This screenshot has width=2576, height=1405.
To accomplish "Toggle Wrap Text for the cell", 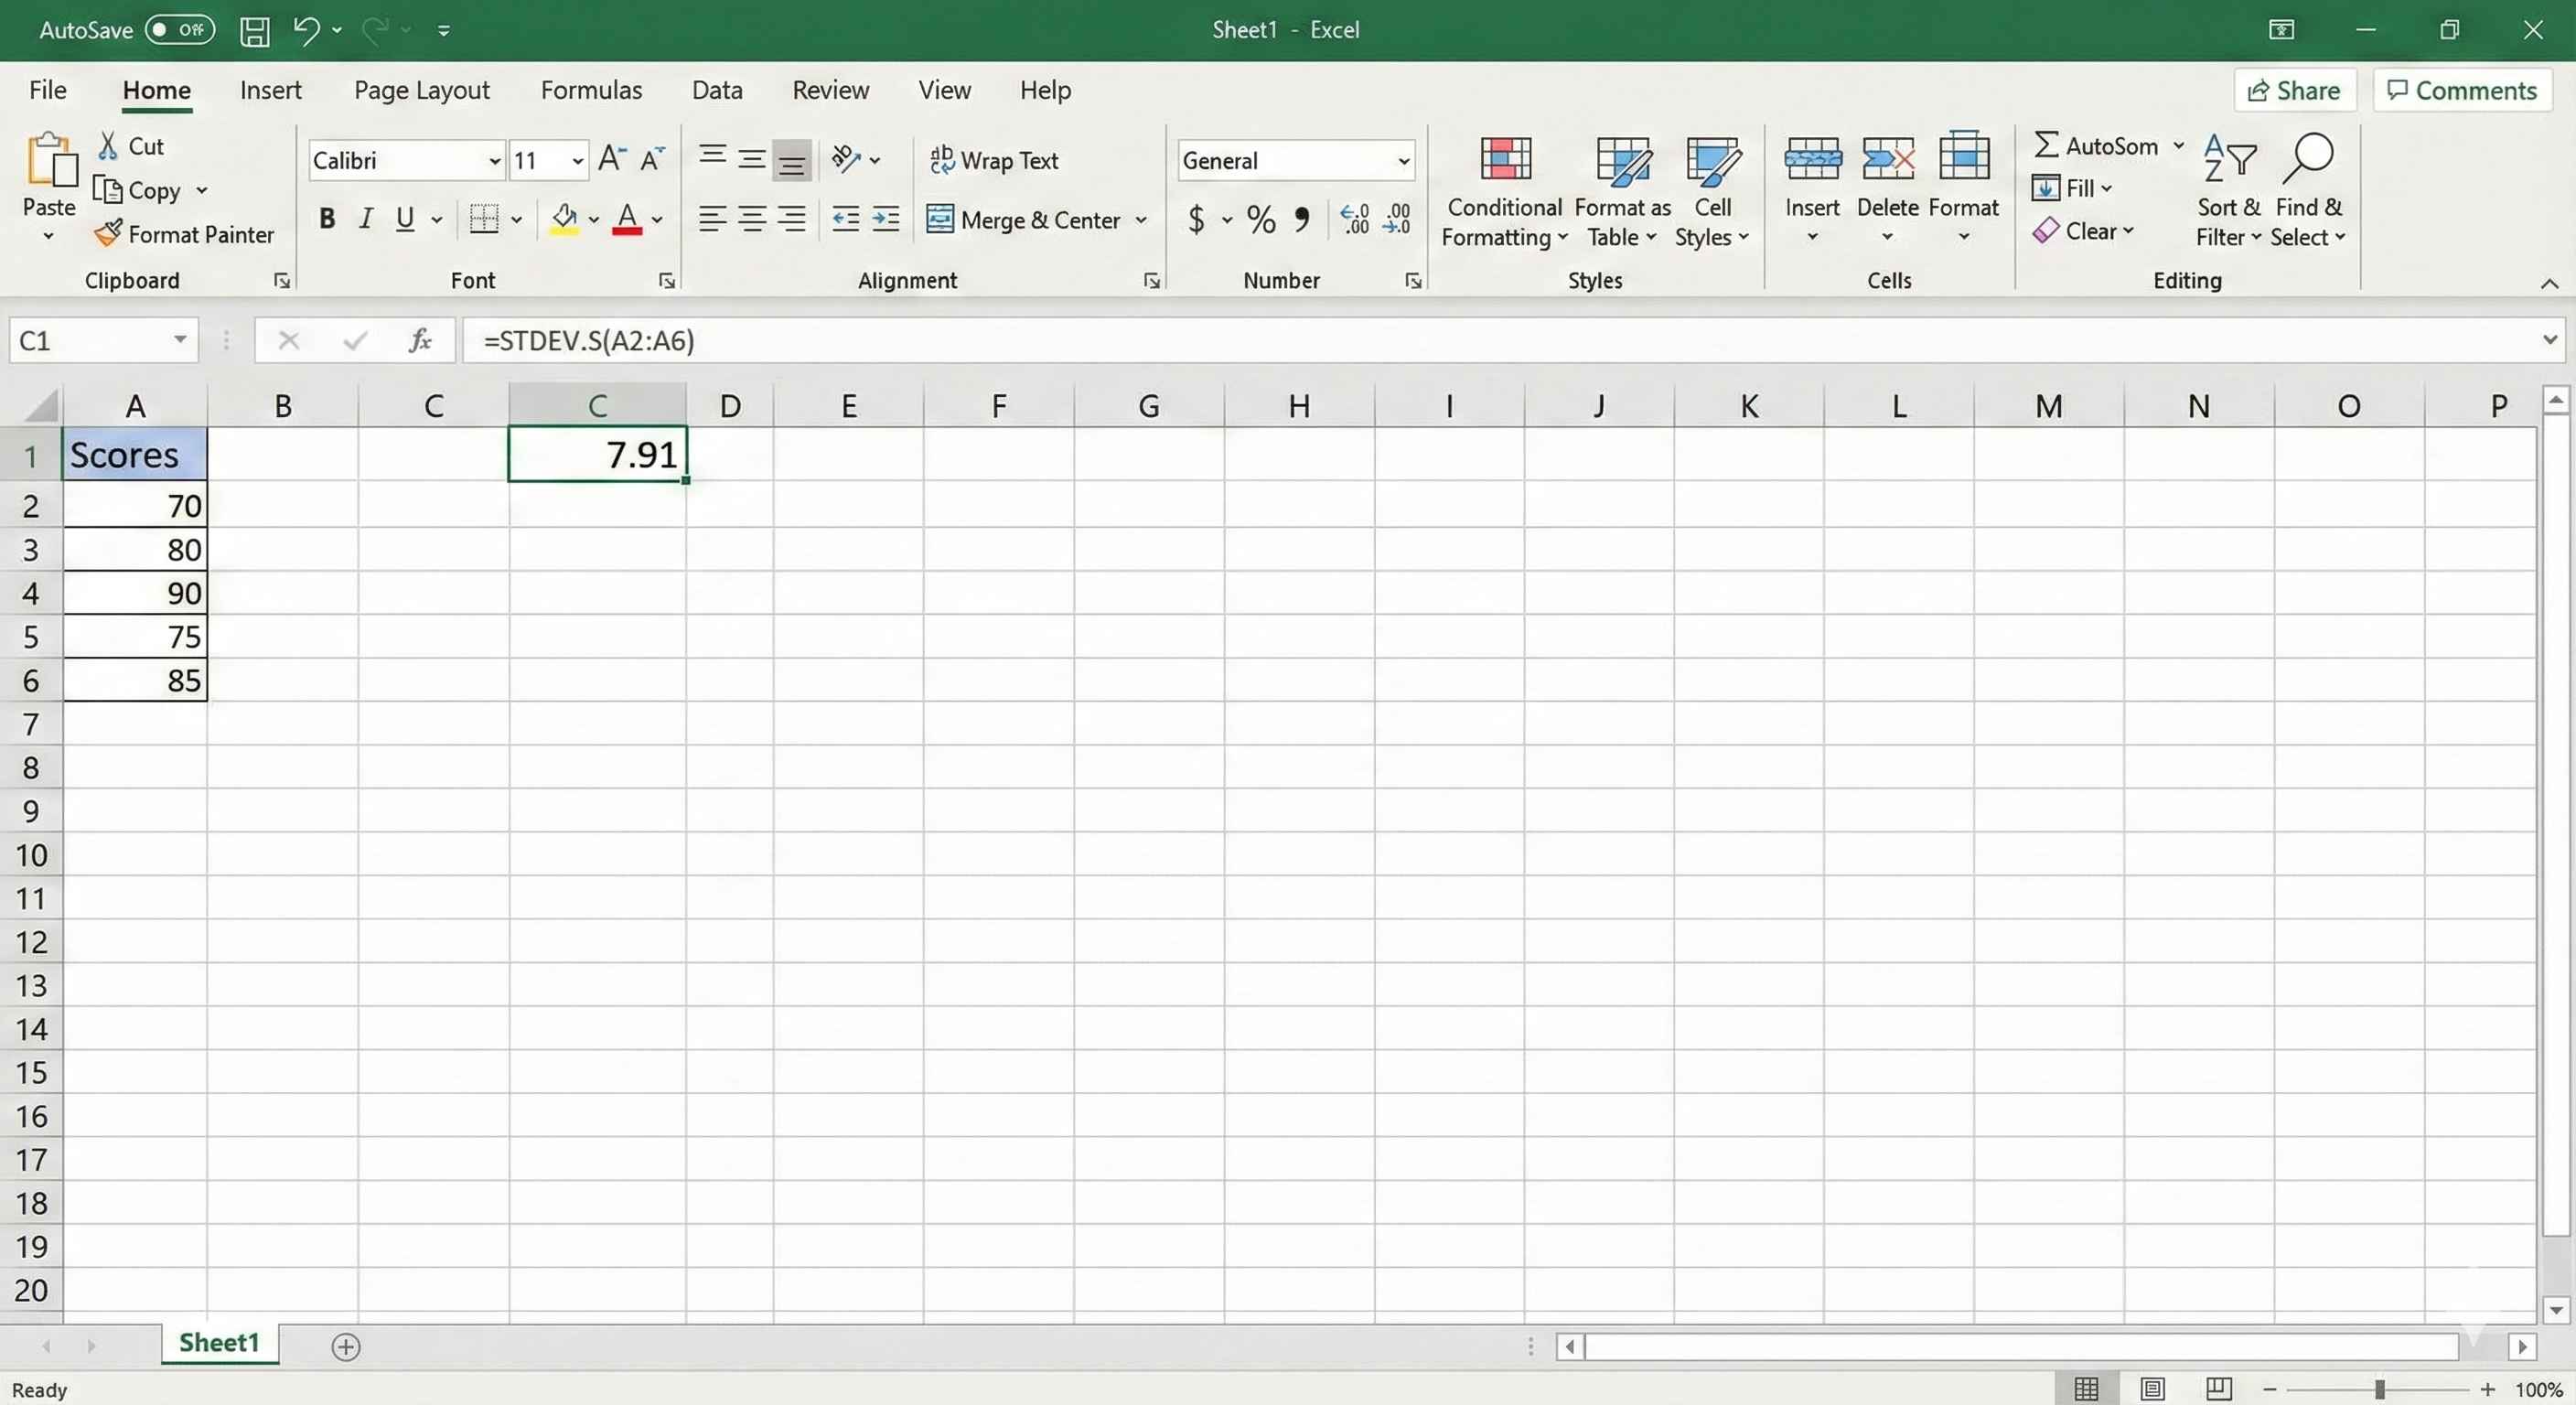I will [x=994, y=160].
